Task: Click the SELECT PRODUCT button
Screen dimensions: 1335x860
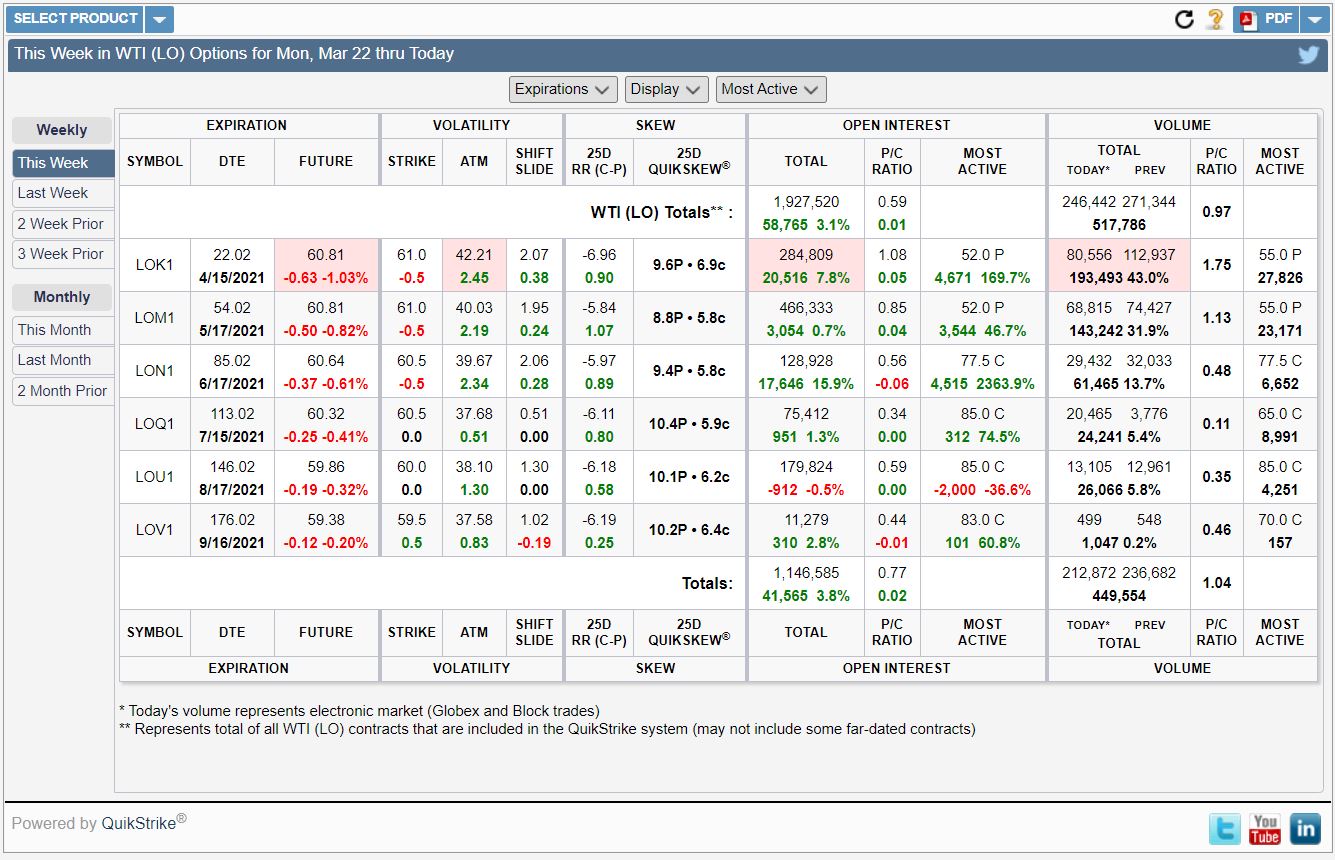Action: pos(75,19)
